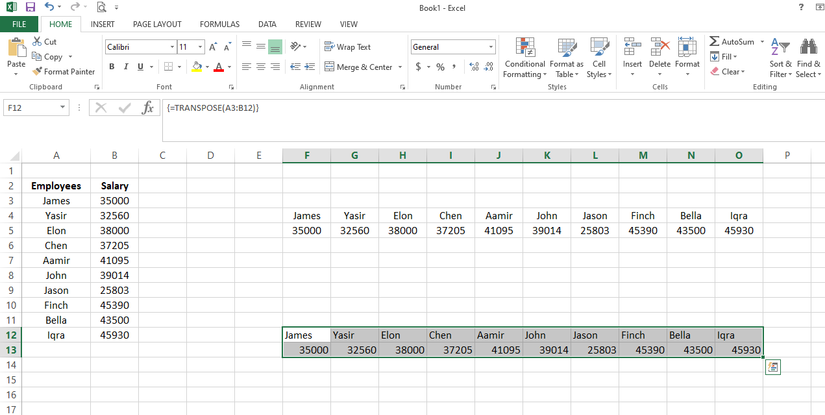Viewport: 825px width, 415px height.
Task: Click the Save icon in quick access toolbar
Action: coord(30,8)
